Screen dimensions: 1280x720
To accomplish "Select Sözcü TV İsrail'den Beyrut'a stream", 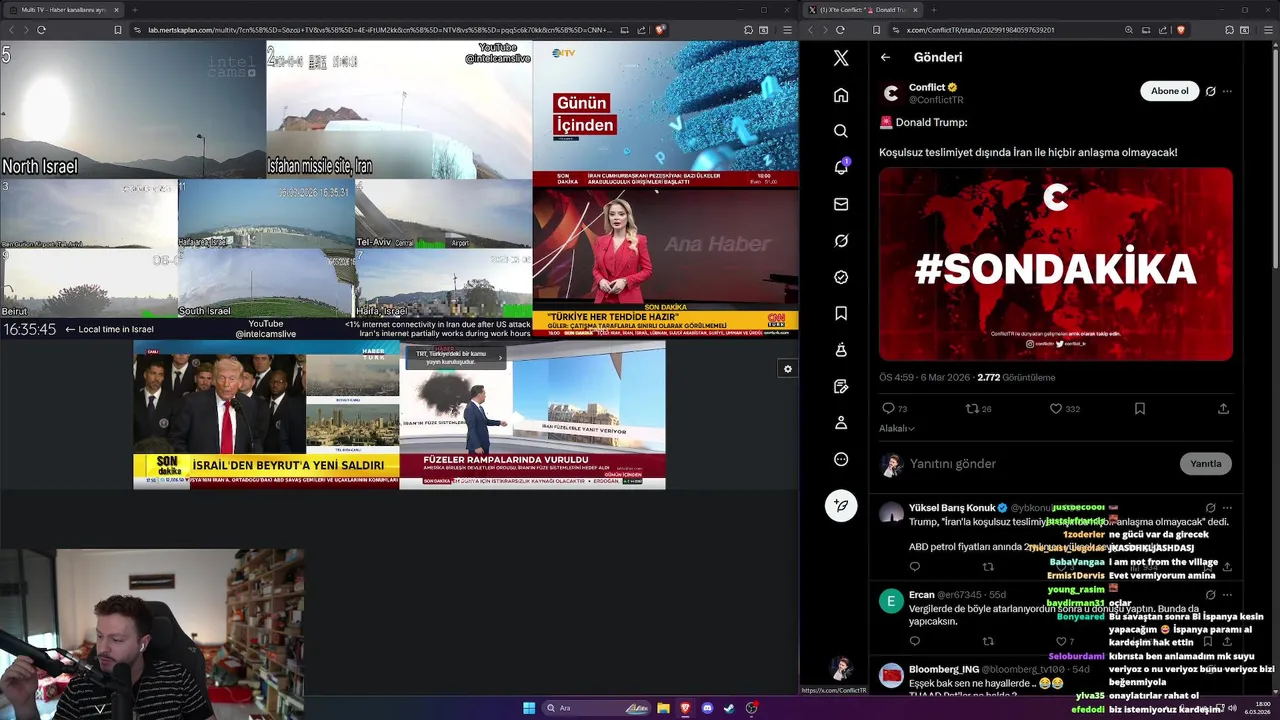I will point(266,415).
